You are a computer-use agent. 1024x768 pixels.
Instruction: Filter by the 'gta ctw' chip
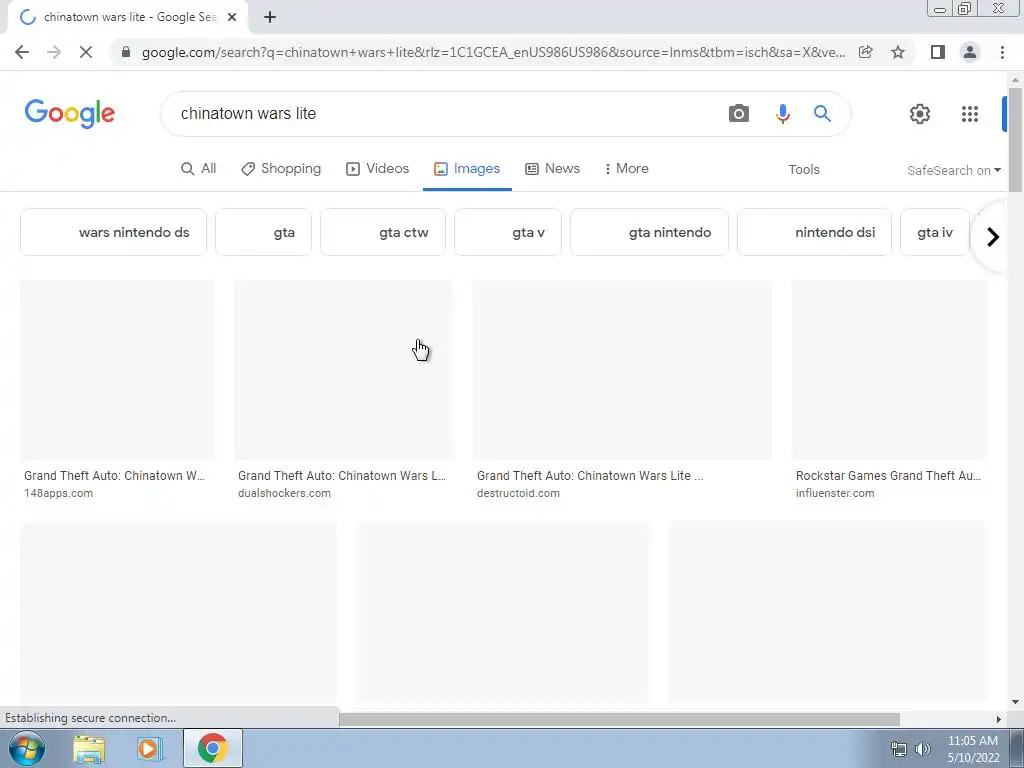coord(383,232)
